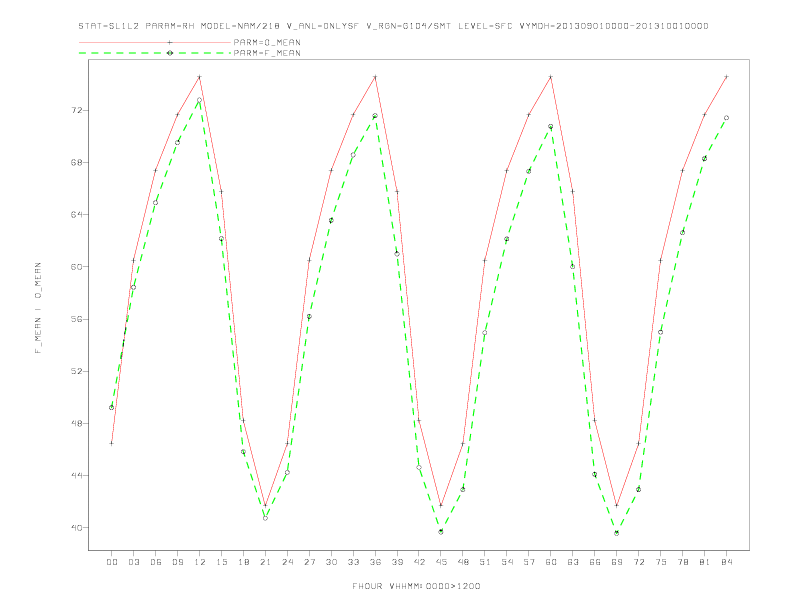This screenshot has height=612, width=792.
Task: Click x-axis tick label 12
Action: (200, 562)
